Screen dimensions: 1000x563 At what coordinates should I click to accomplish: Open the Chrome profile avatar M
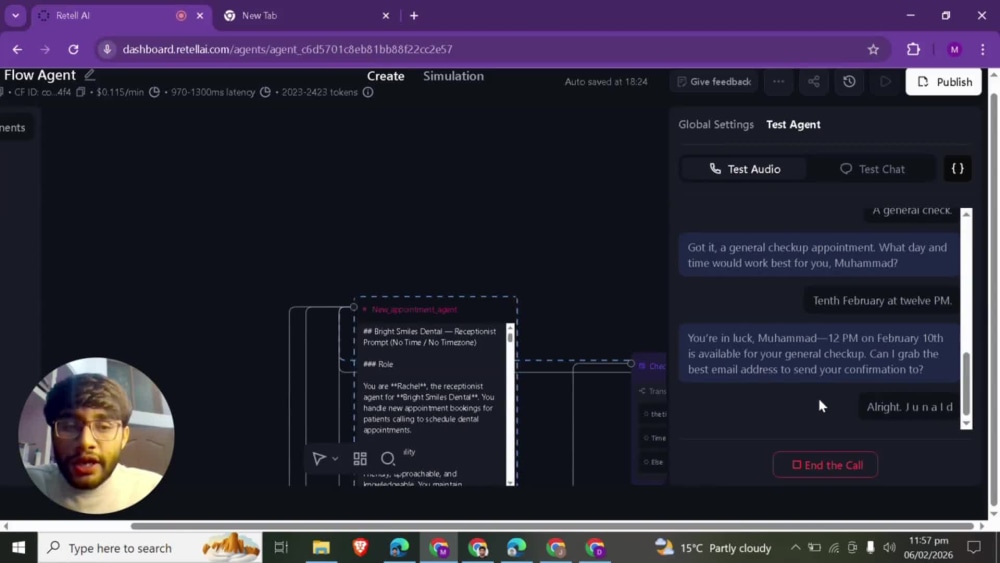[954, 49]
